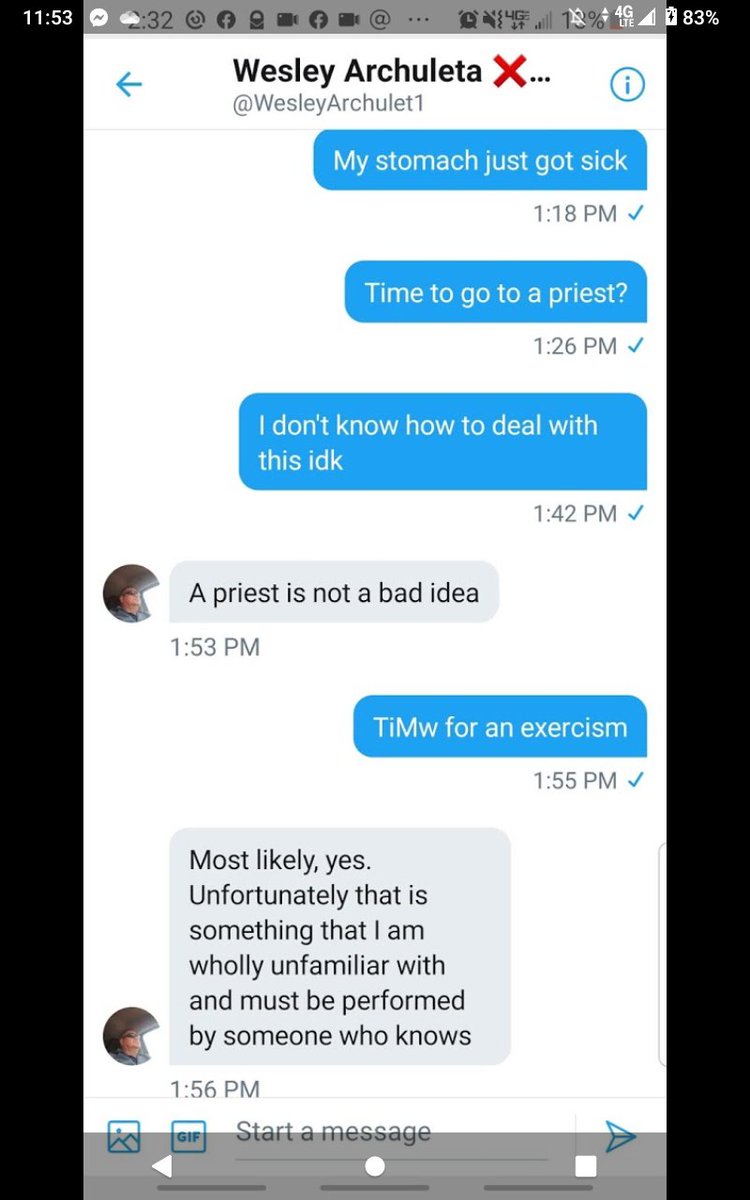Tap the @WesleyArchulet1 handle
Image resolution: width=750 pixels, height=1200 pixels.
click(x=328, y=104)
